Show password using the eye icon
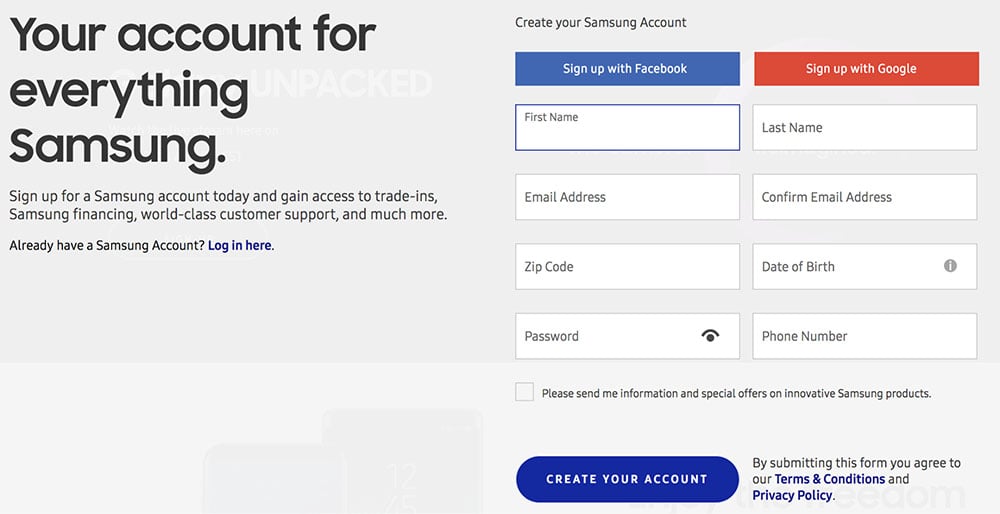 click(710, 335)
